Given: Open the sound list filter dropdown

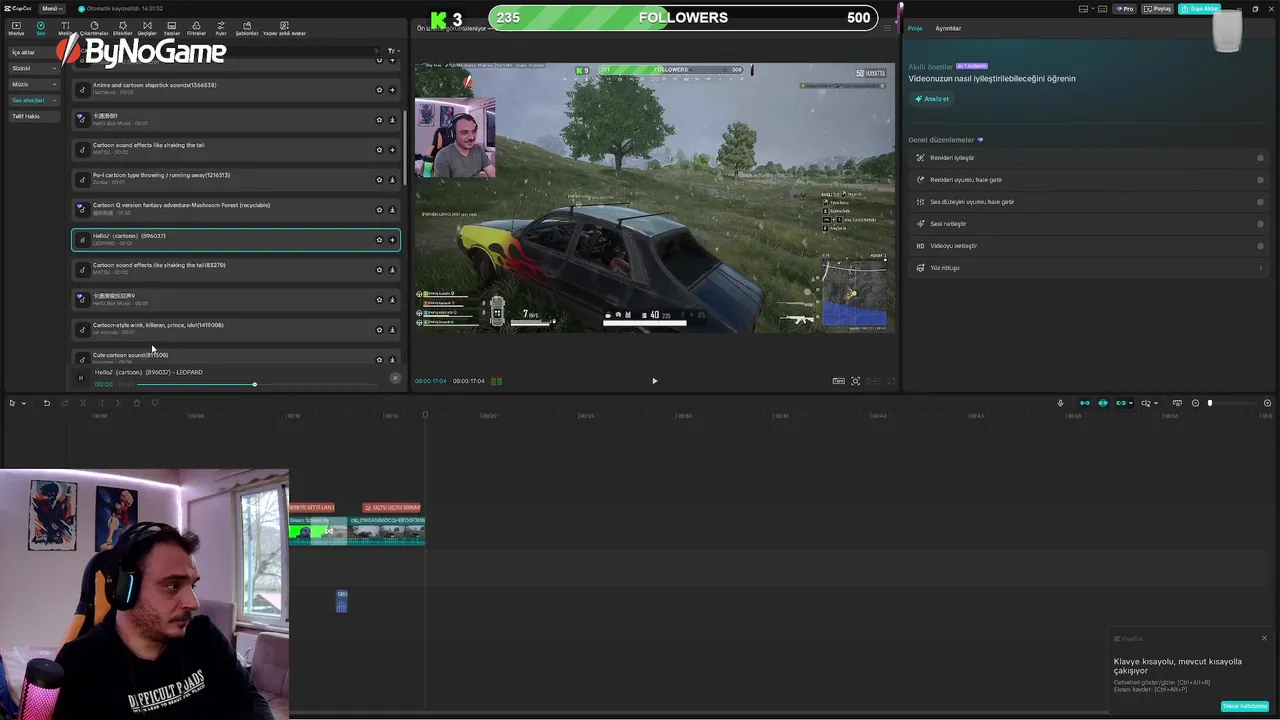Looking at the screenshot, I should (x=393, y=51).
